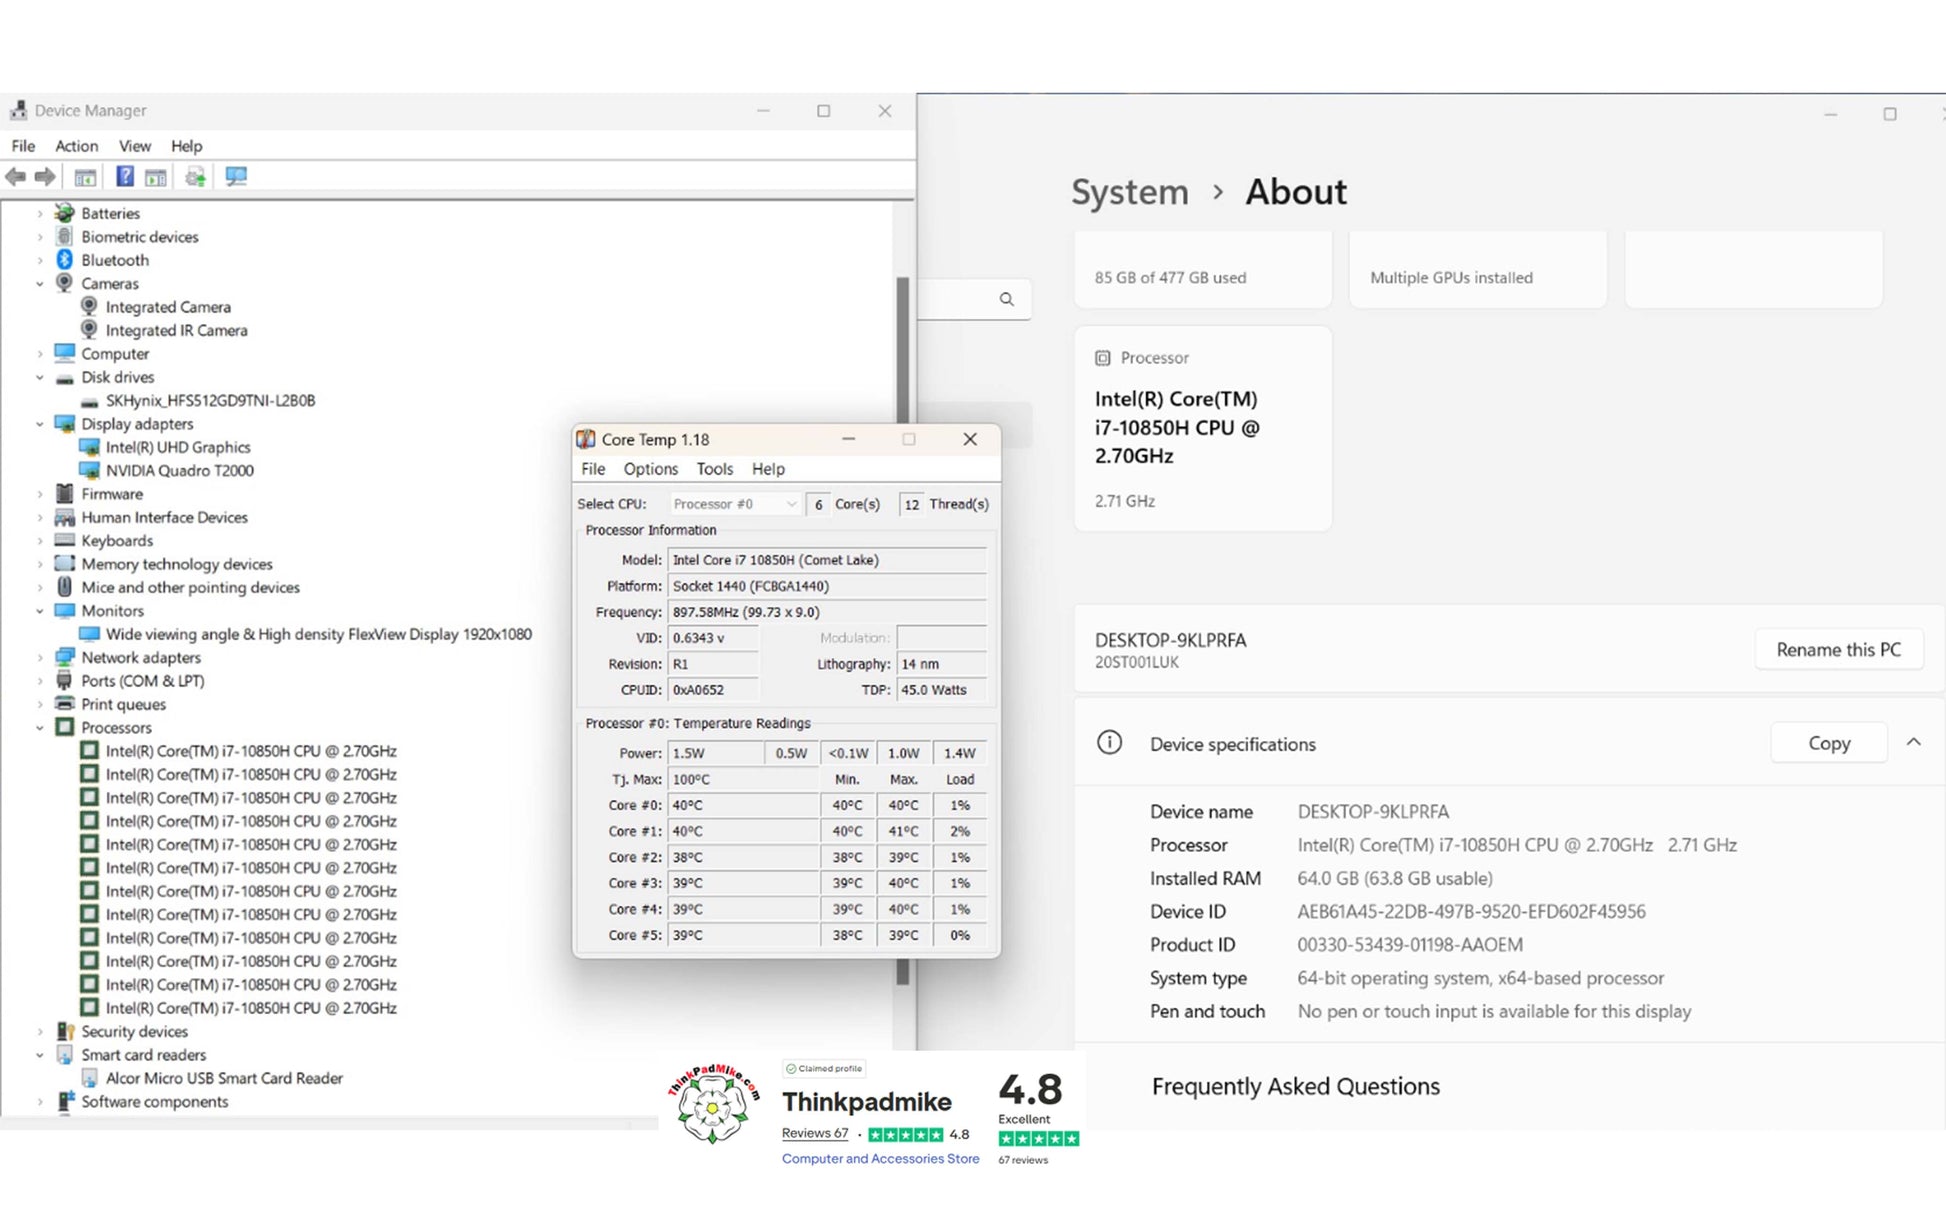Open the Tools menu in Core Temp

714,469
